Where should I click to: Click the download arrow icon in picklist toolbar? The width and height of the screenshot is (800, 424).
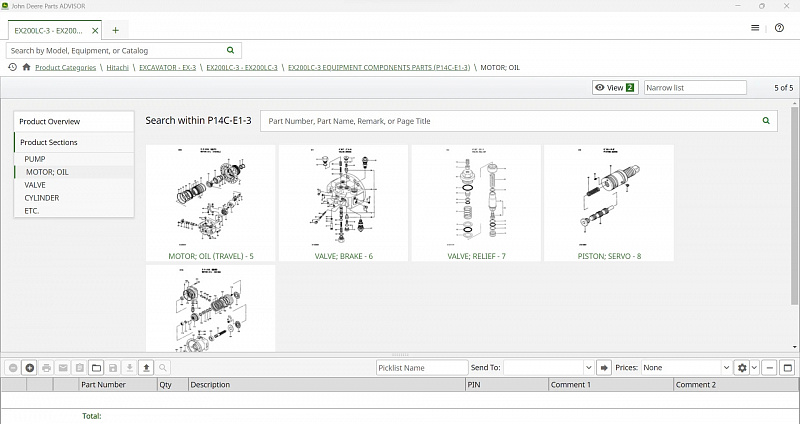click(x=130, y=367)
